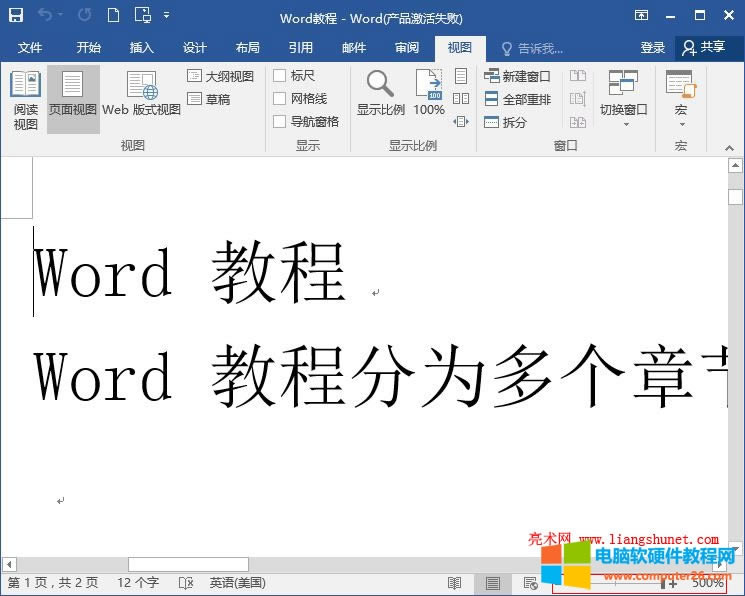Click Sign in (登录)

pos(653,48)
